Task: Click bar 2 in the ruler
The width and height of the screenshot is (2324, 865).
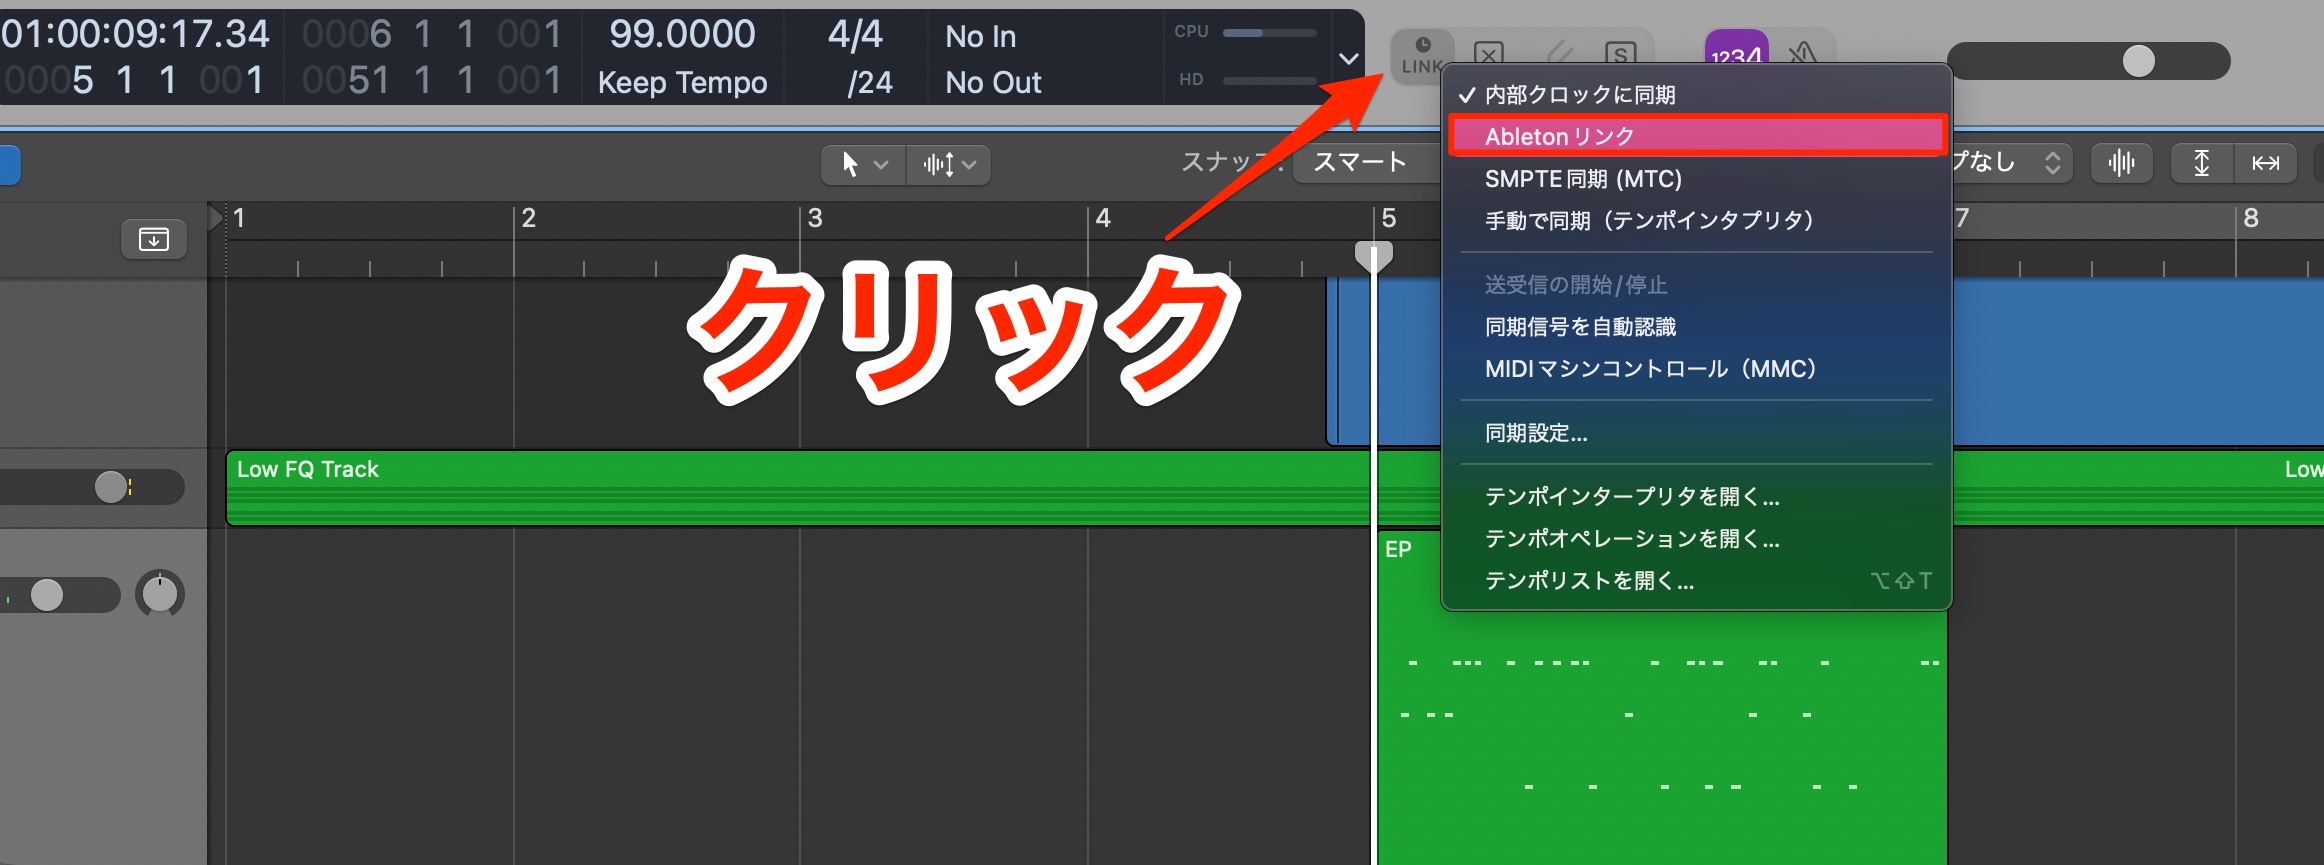Action: 529,218
